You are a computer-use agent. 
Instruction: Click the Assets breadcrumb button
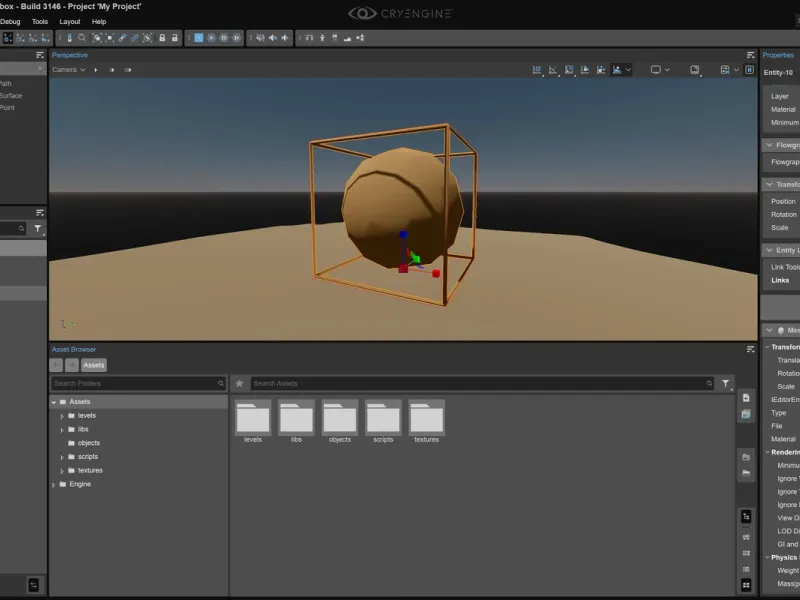94,365
